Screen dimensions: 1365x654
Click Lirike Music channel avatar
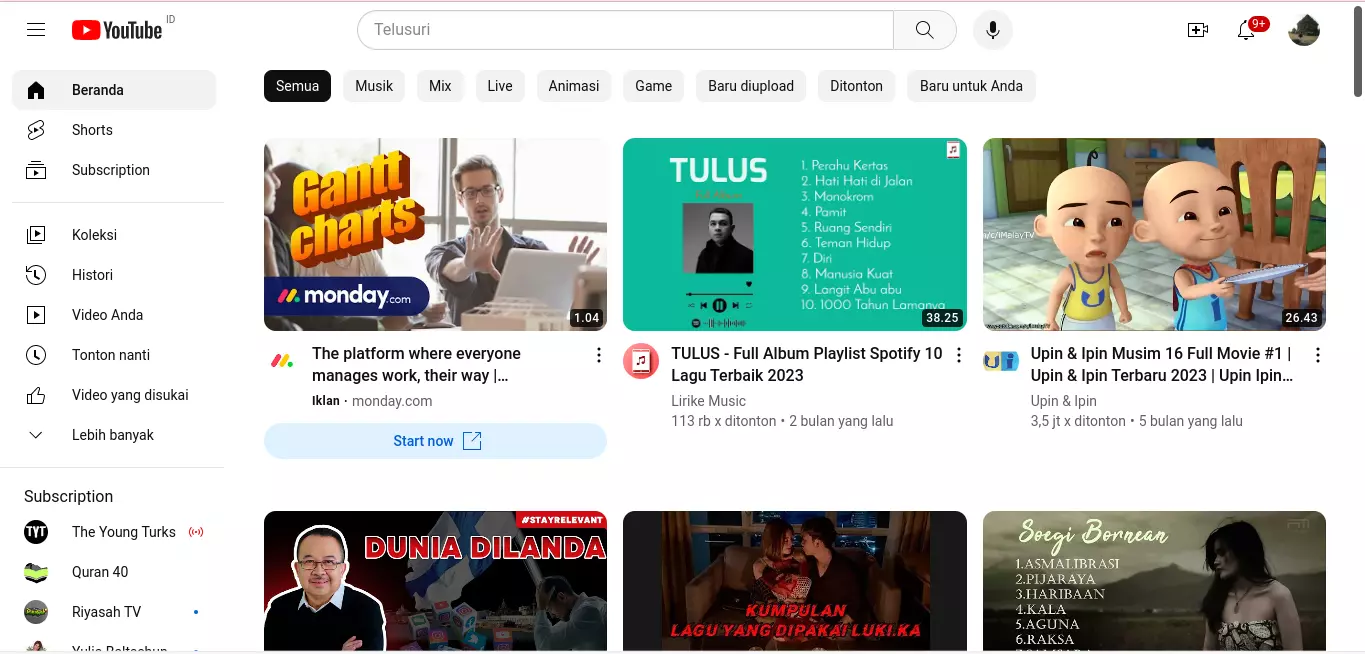click(x=641, y=361)
